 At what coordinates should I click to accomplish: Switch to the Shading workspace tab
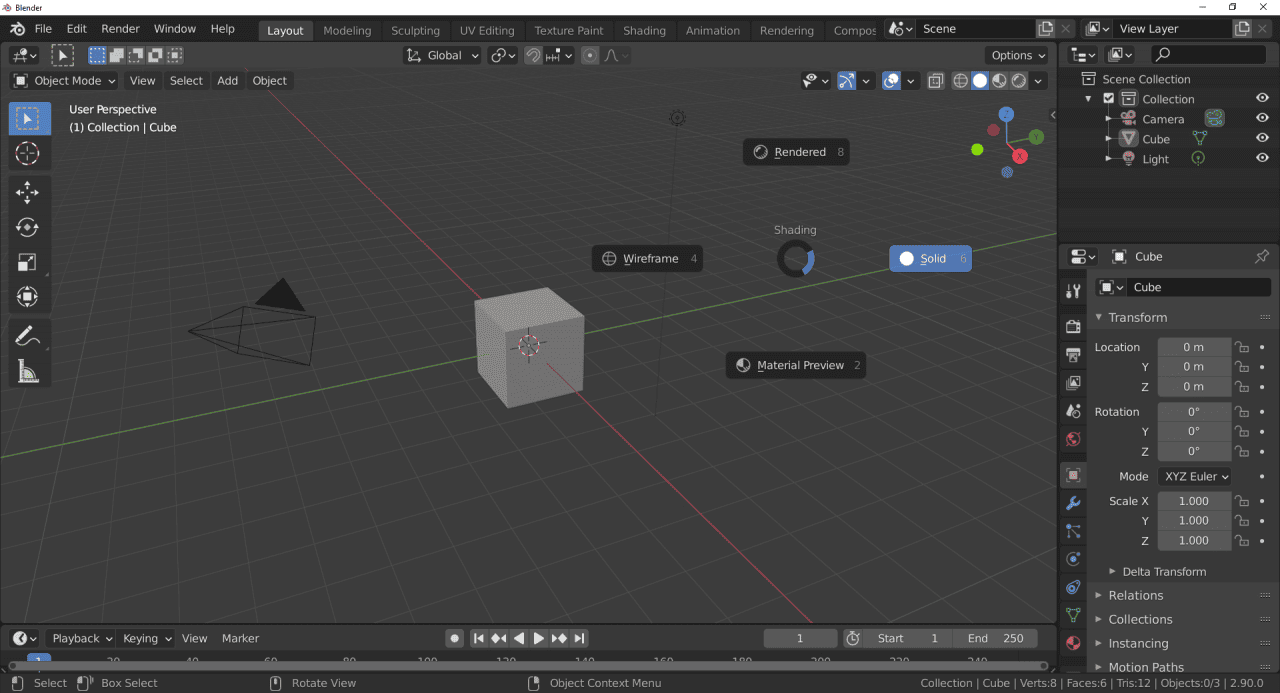644,30
